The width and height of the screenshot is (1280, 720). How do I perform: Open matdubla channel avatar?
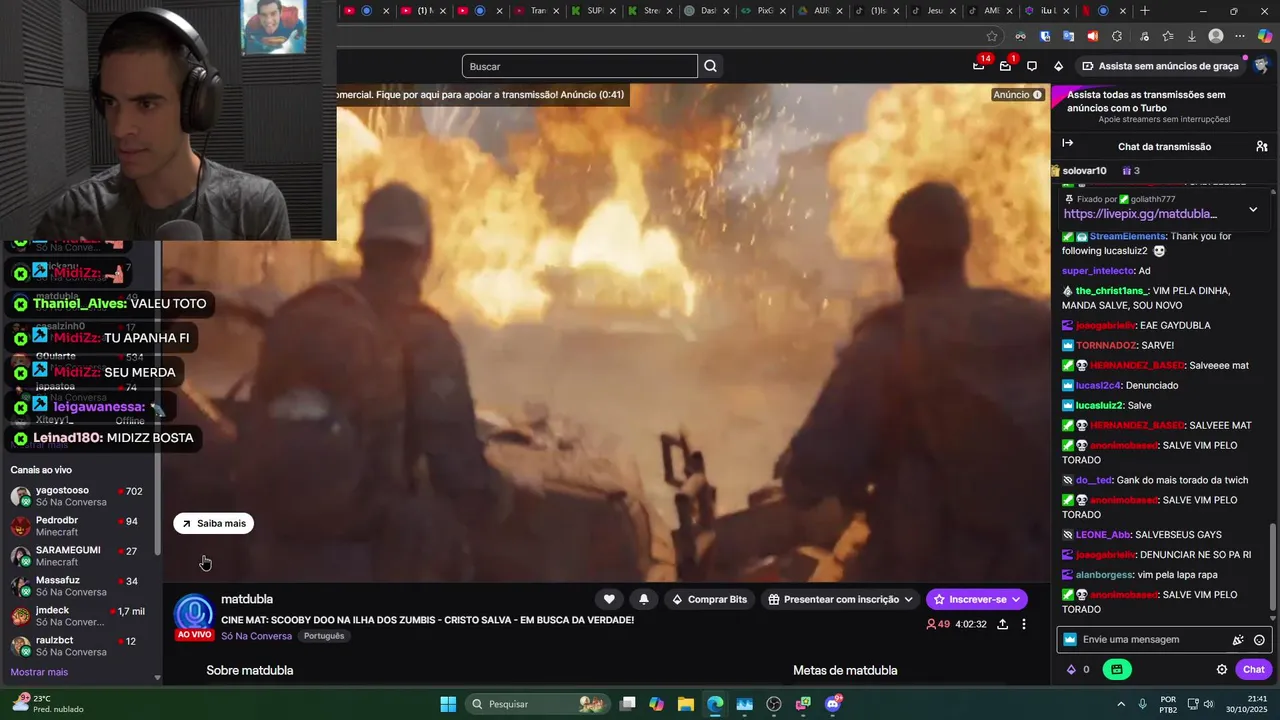point(194,614)
